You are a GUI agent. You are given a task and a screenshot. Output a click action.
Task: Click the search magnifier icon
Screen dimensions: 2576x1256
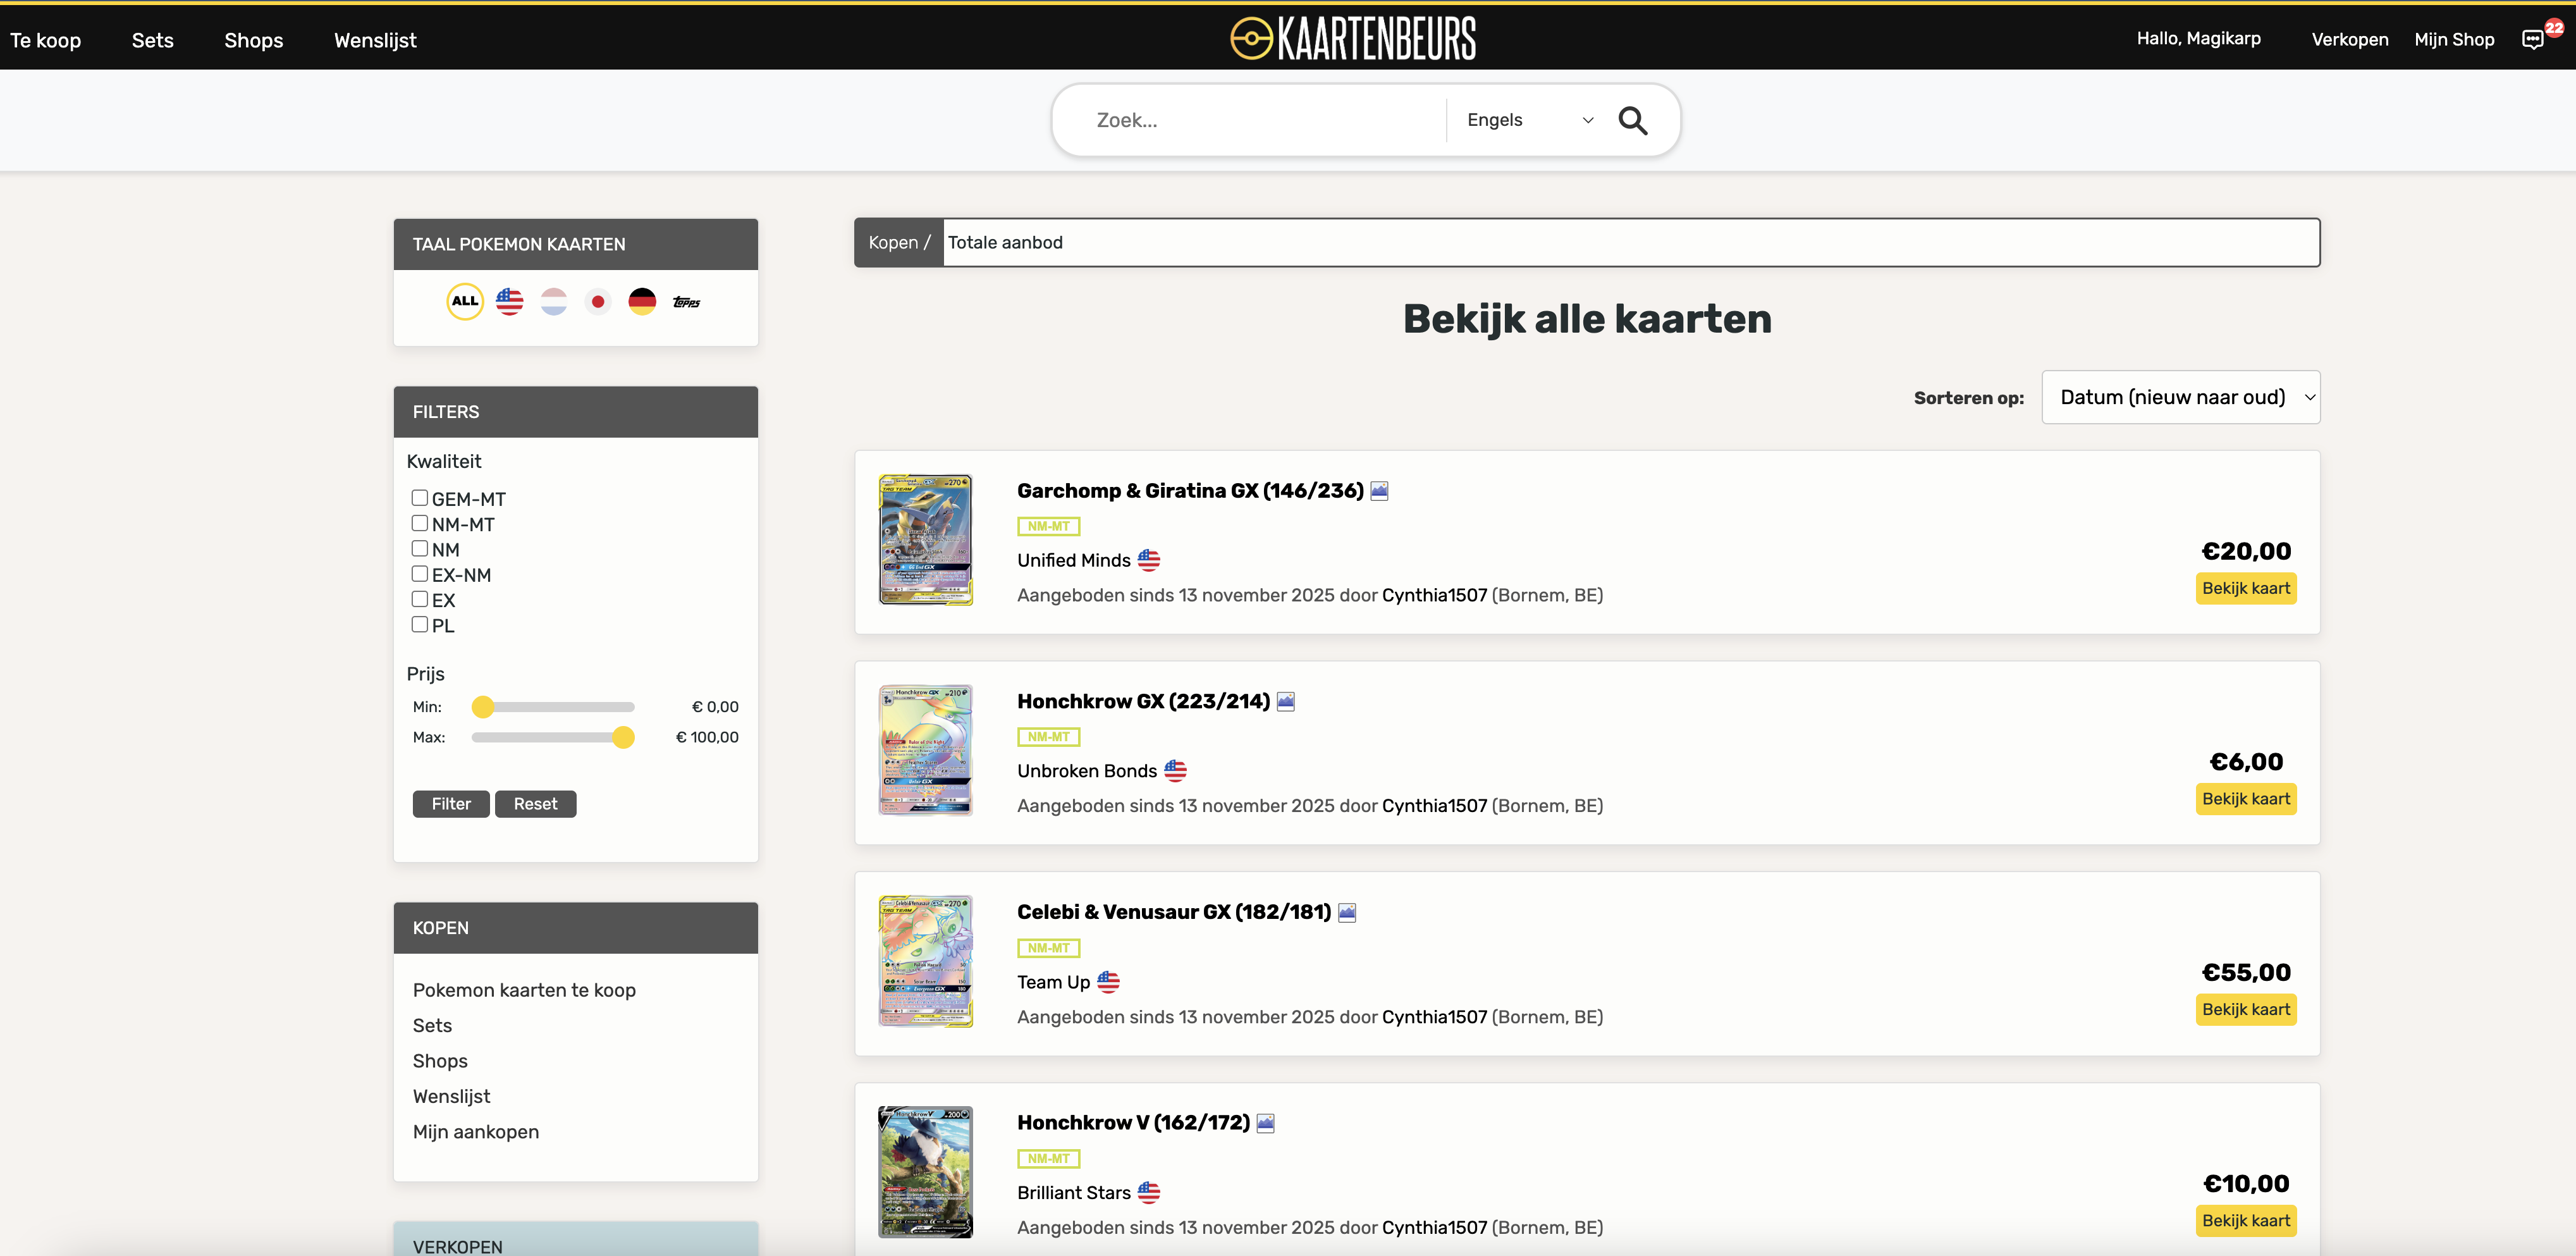(1633, 120)
